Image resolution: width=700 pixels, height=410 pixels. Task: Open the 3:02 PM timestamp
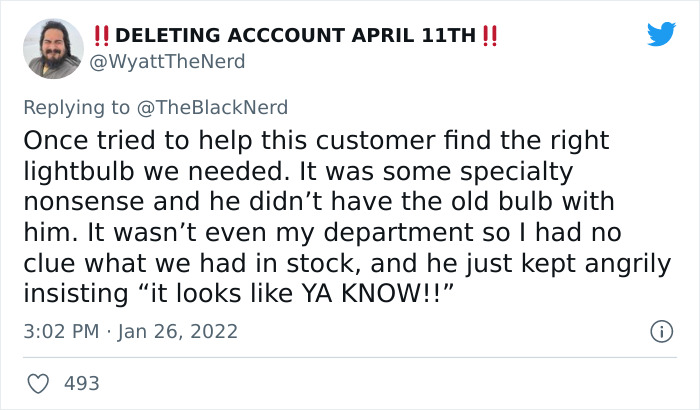(x=62, y=331)
